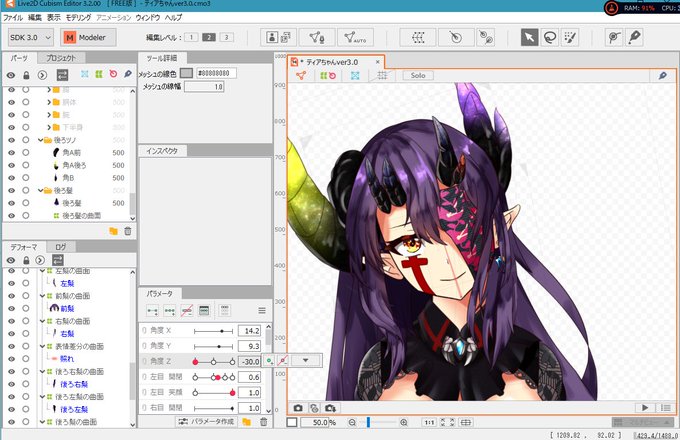This screenshot has height=440, width=680.
Task: Select the arrow selection tool
Action: pos(530,38)
